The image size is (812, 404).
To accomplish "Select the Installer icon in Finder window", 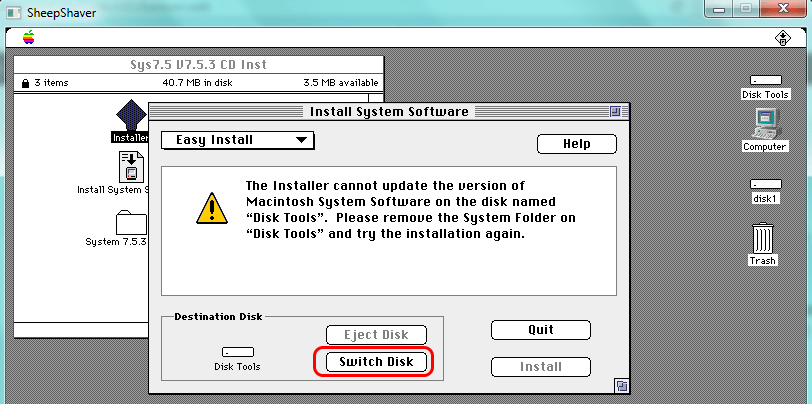I will click(132, 114).
